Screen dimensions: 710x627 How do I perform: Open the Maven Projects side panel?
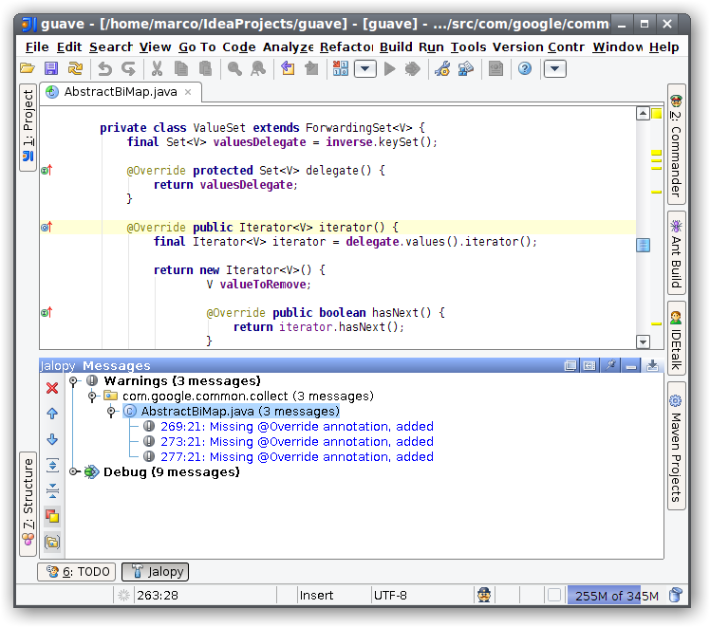point(676,446)
